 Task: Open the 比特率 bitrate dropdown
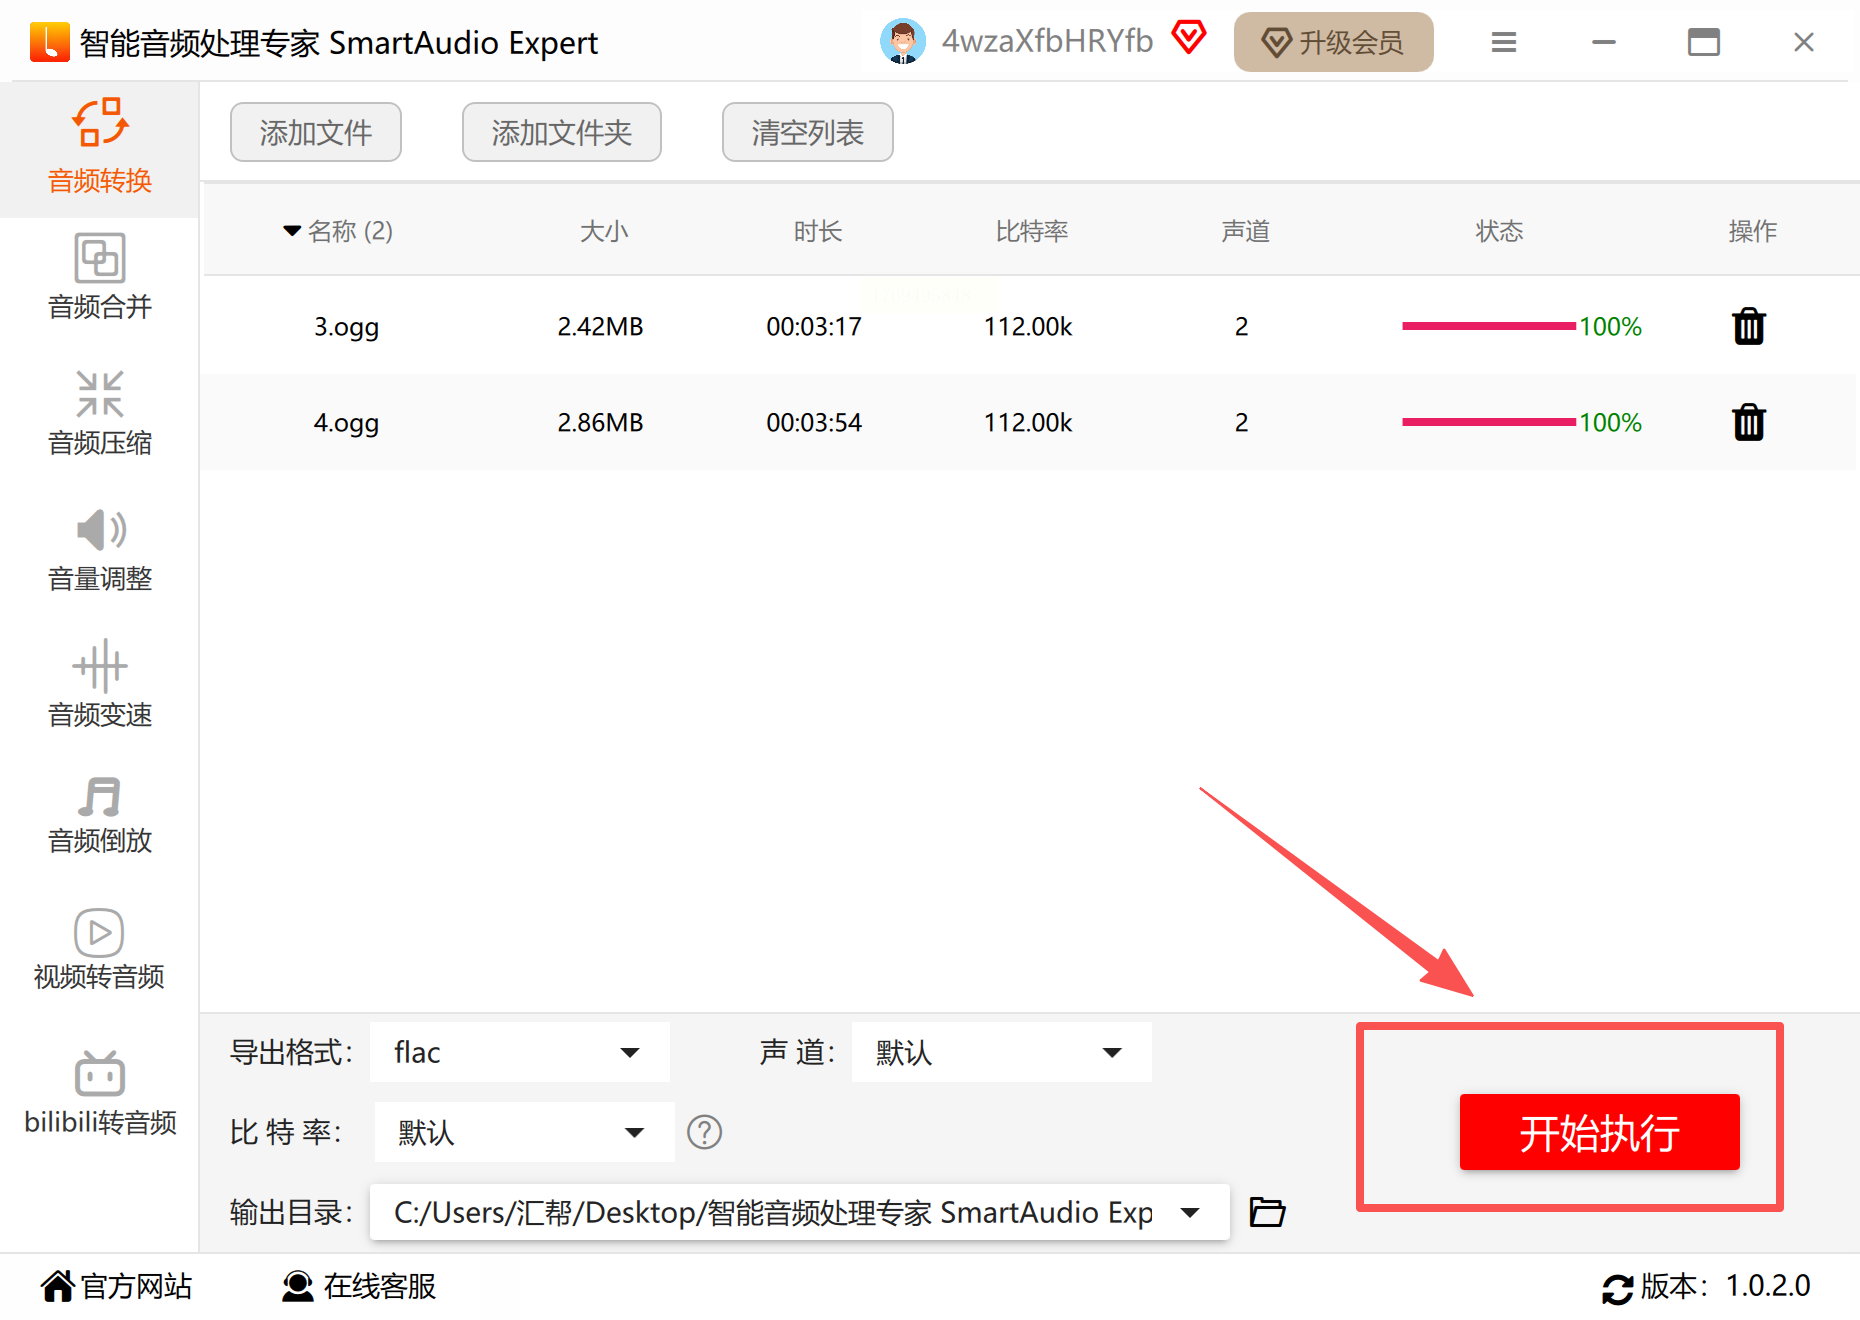coord(525,1132)
